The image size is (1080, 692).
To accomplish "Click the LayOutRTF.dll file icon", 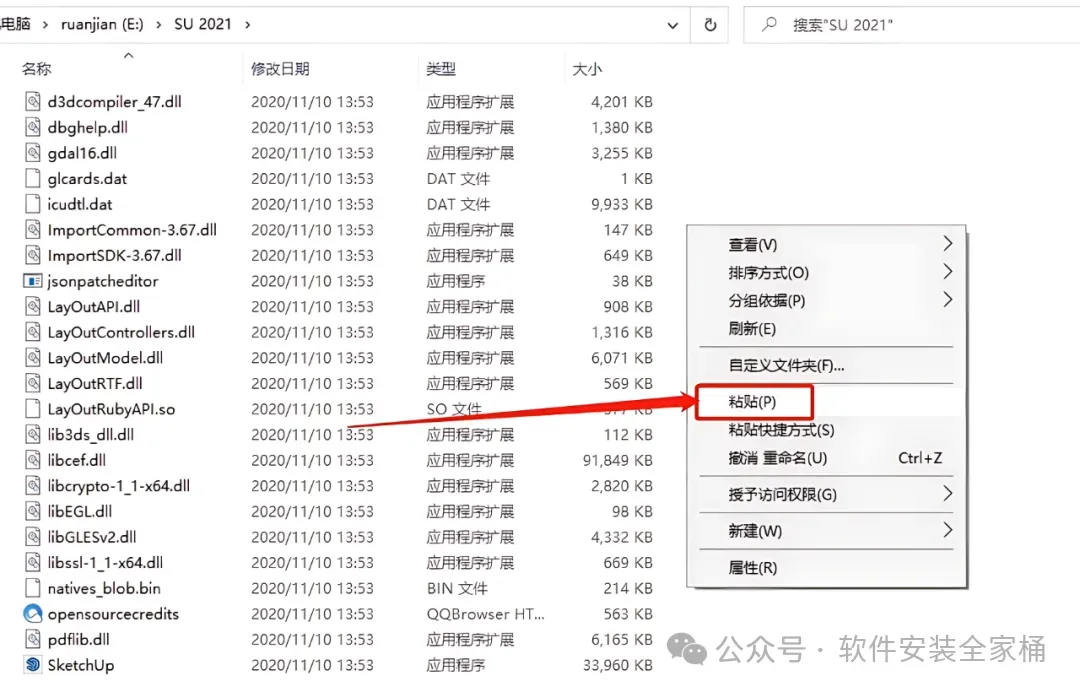I will click(x=32, y=384).
